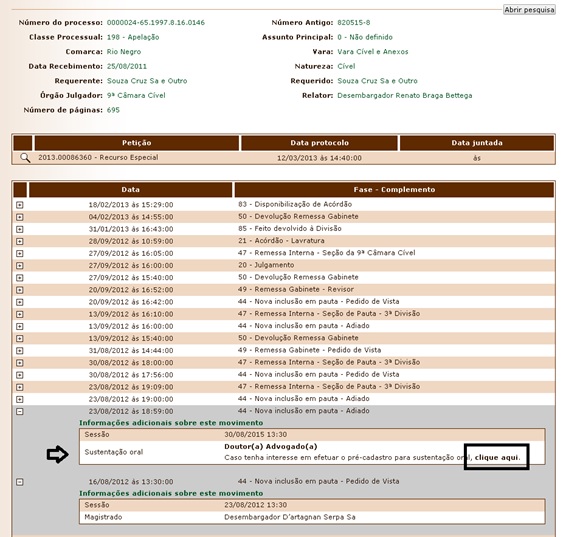This screenshot has width=566, height=537.
Task: Expand the 23/08/2012 19:09 Remessa Interna row
Action: (20, 387)
